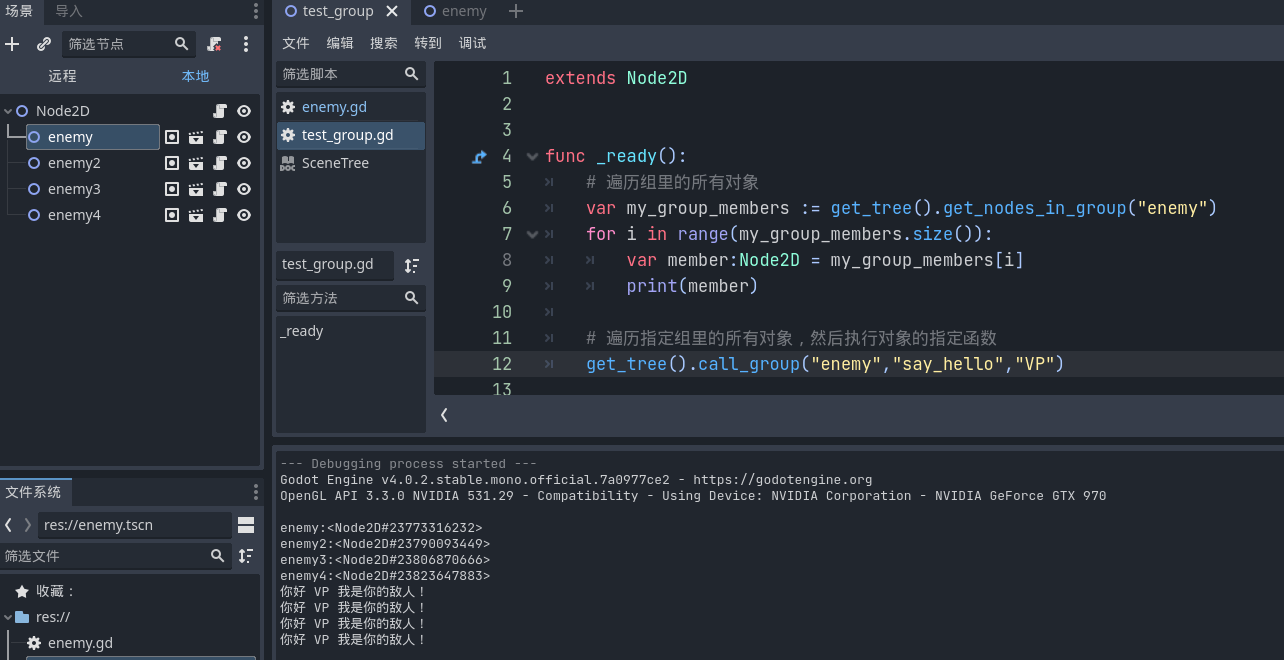The image size is (1284, 660).
Task: Hide the enemy2 node
Action: [x=244, y=163]
